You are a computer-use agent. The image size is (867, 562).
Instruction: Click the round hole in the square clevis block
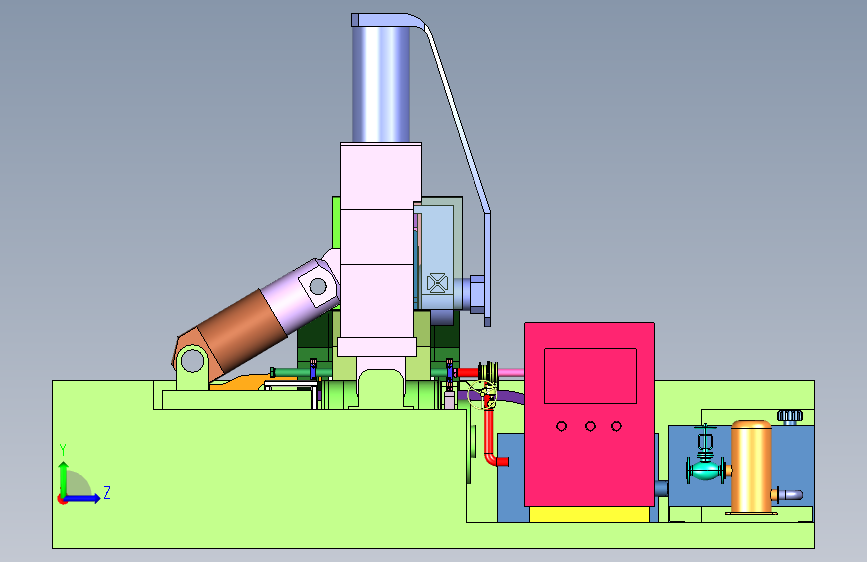pyautogui.click(x=318, y=286)
